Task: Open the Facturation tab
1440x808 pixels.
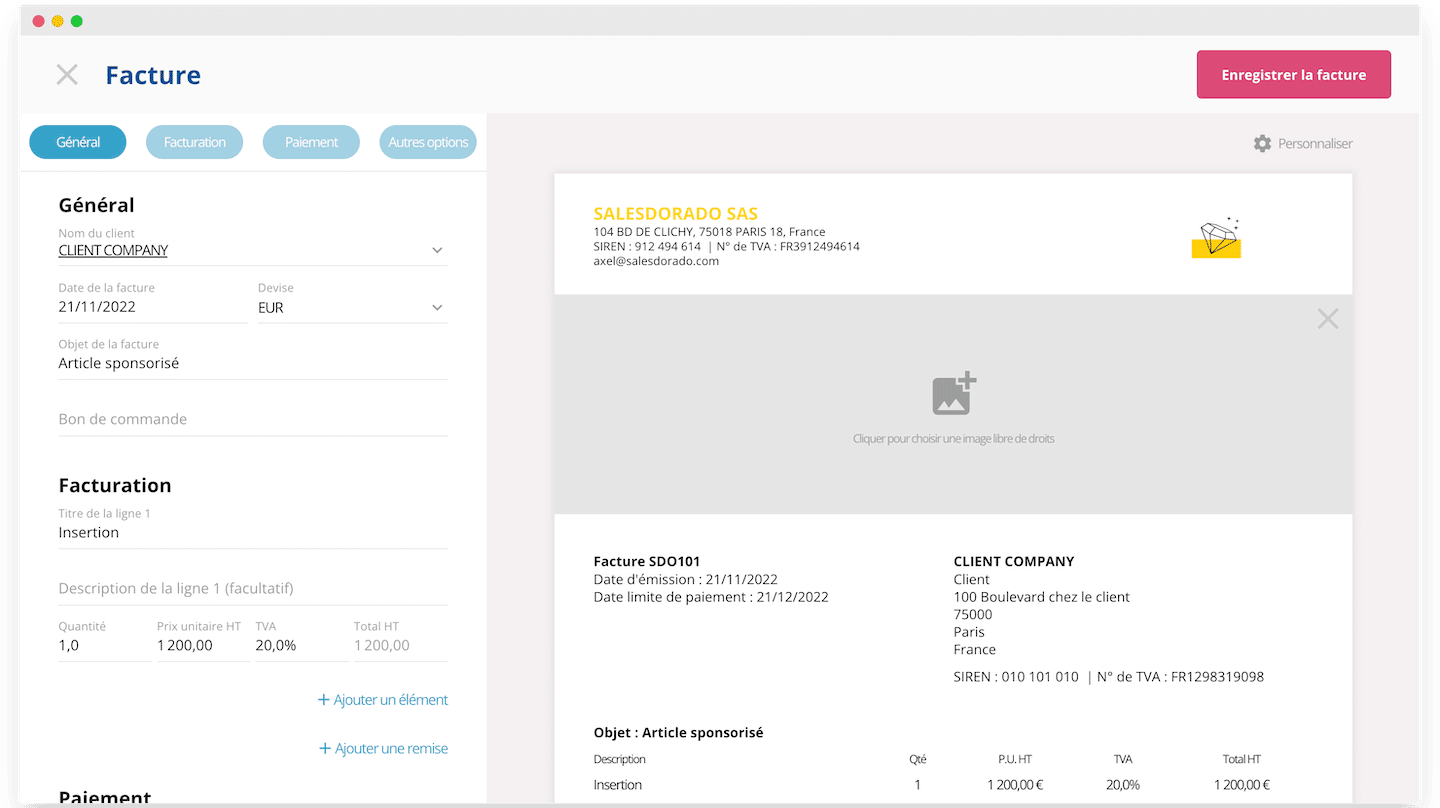Action: 195,142
